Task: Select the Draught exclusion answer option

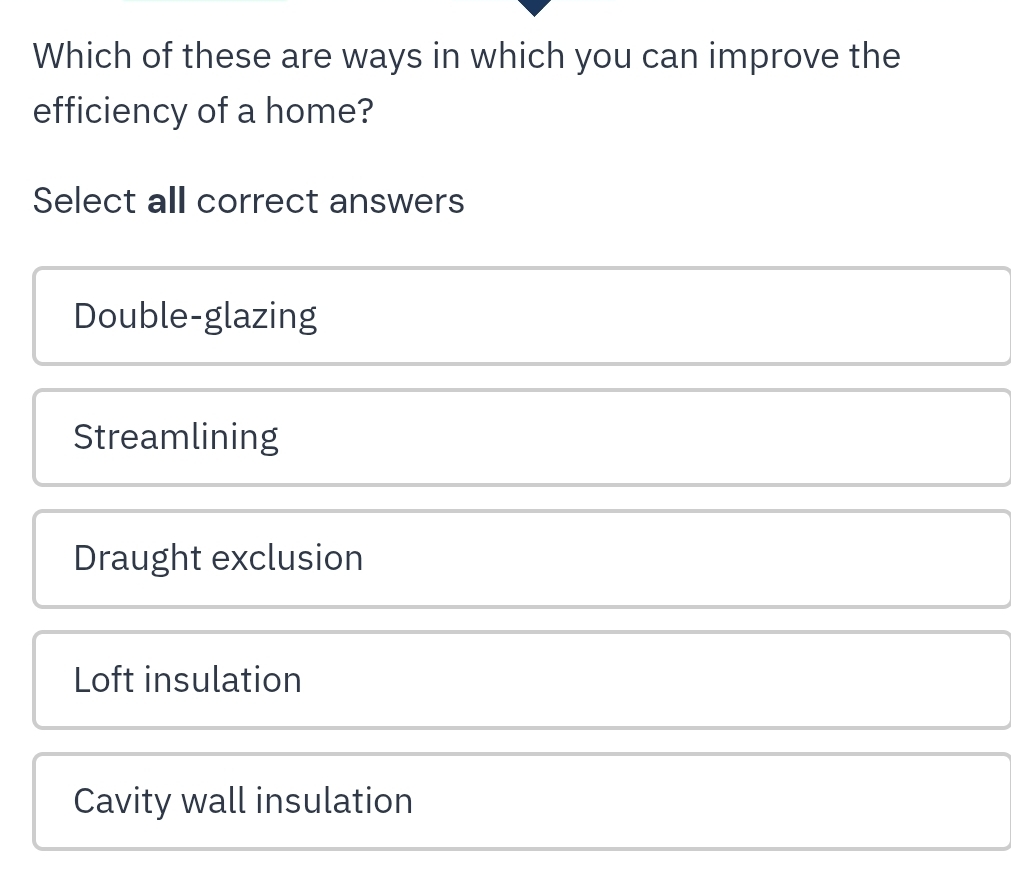Action: tap(522, 559)
